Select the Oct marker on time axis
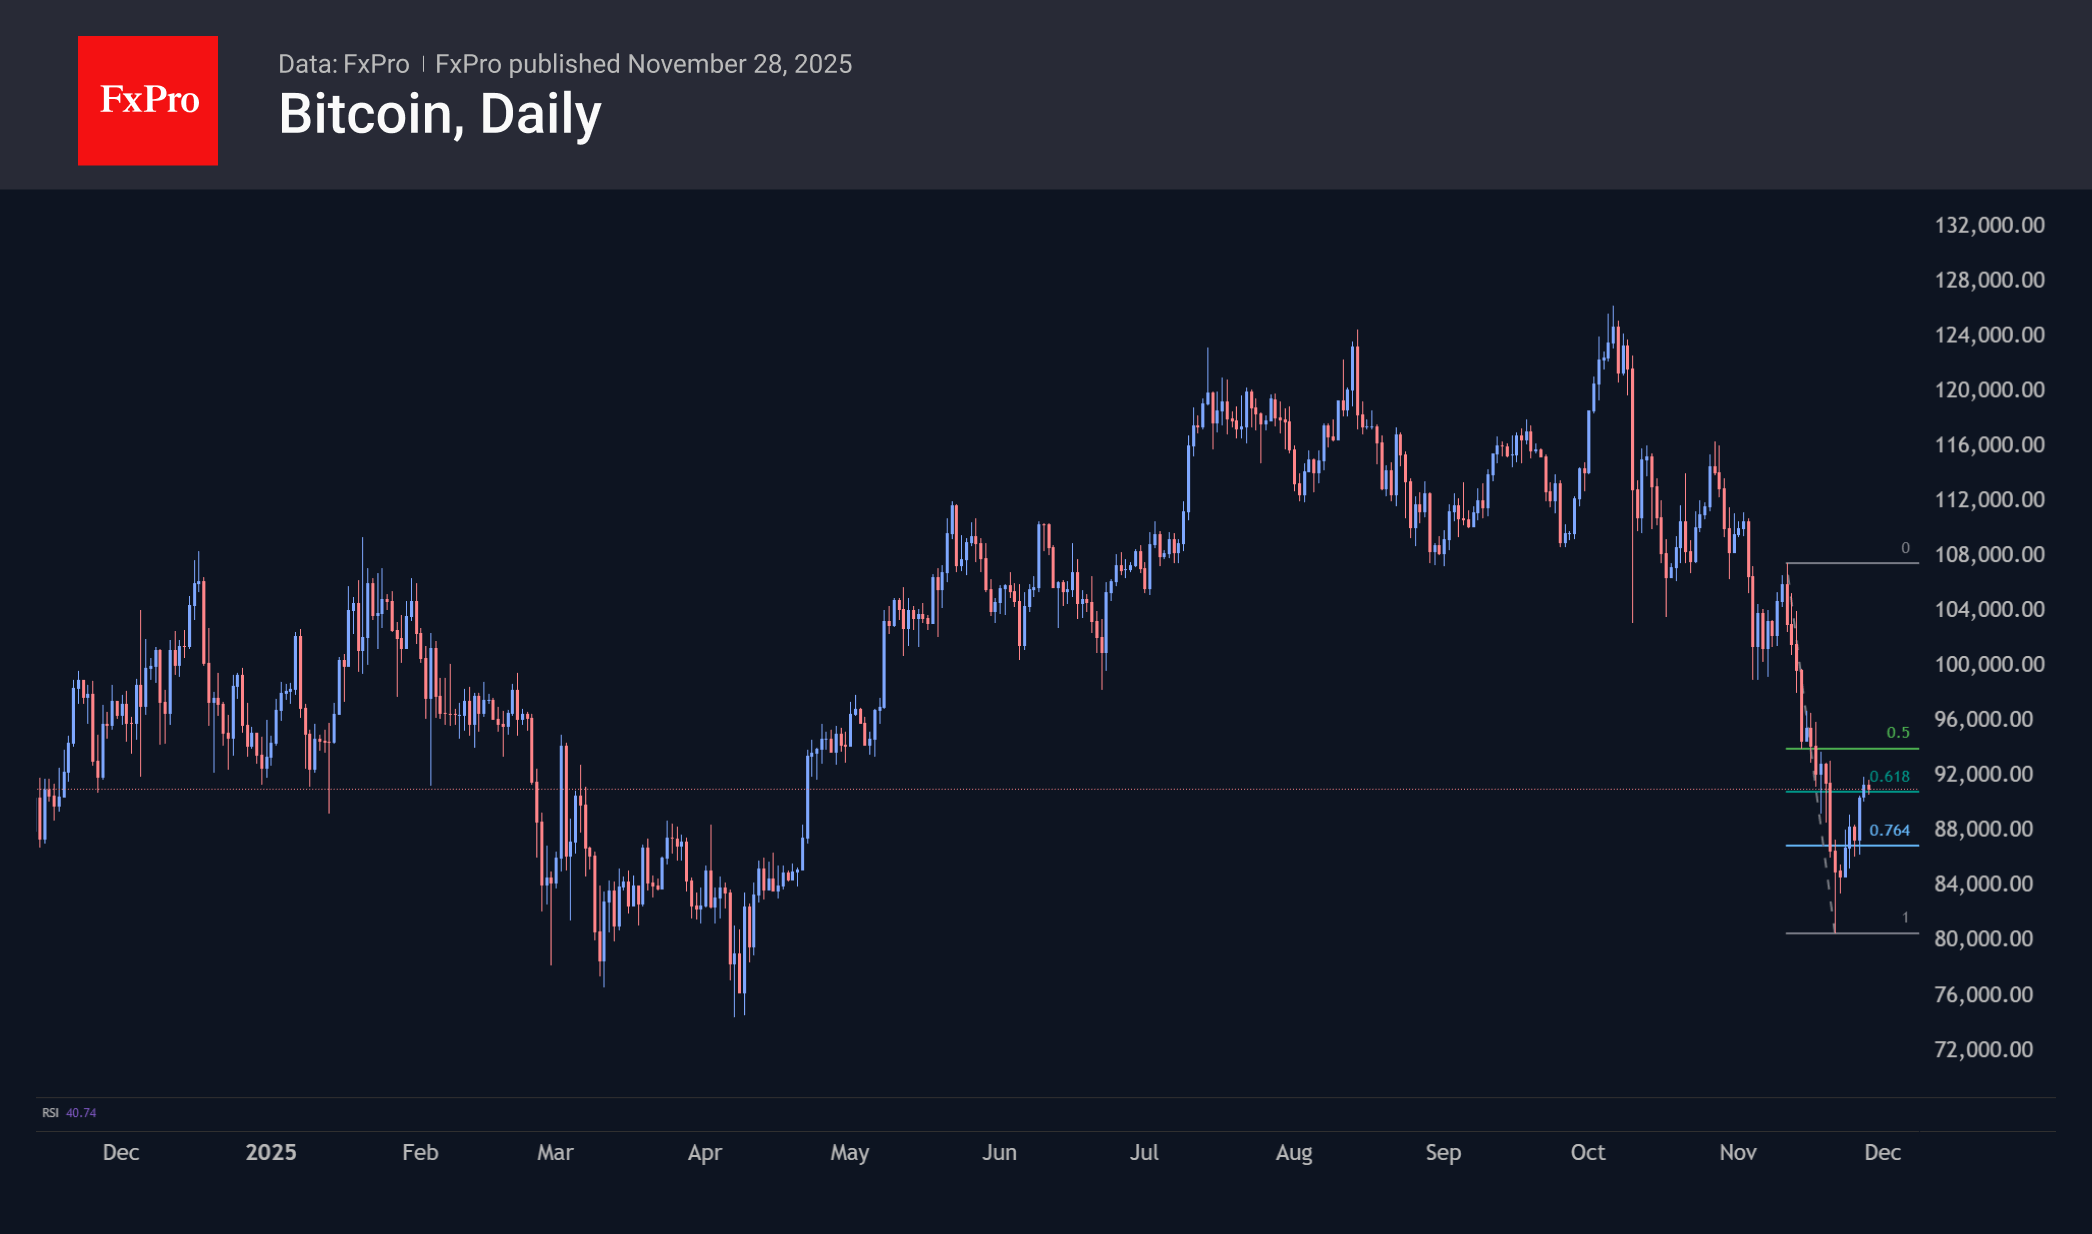Screen dimensions: 2092x1234 pyautogui.click(x=1587, y=1152)
